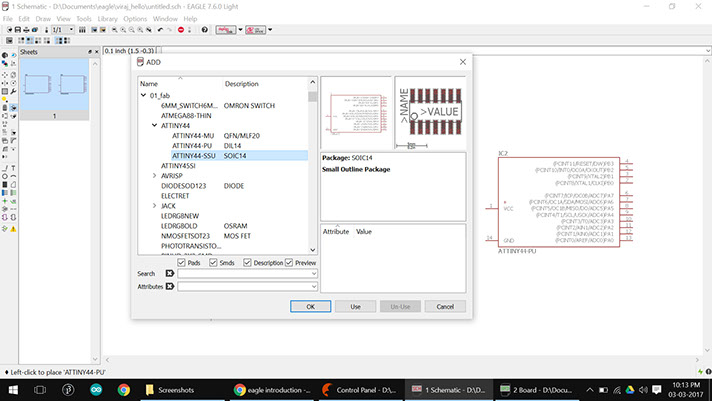The image size is (712, 401).
Task: Click the Use button
Action: tap(356, 307)
